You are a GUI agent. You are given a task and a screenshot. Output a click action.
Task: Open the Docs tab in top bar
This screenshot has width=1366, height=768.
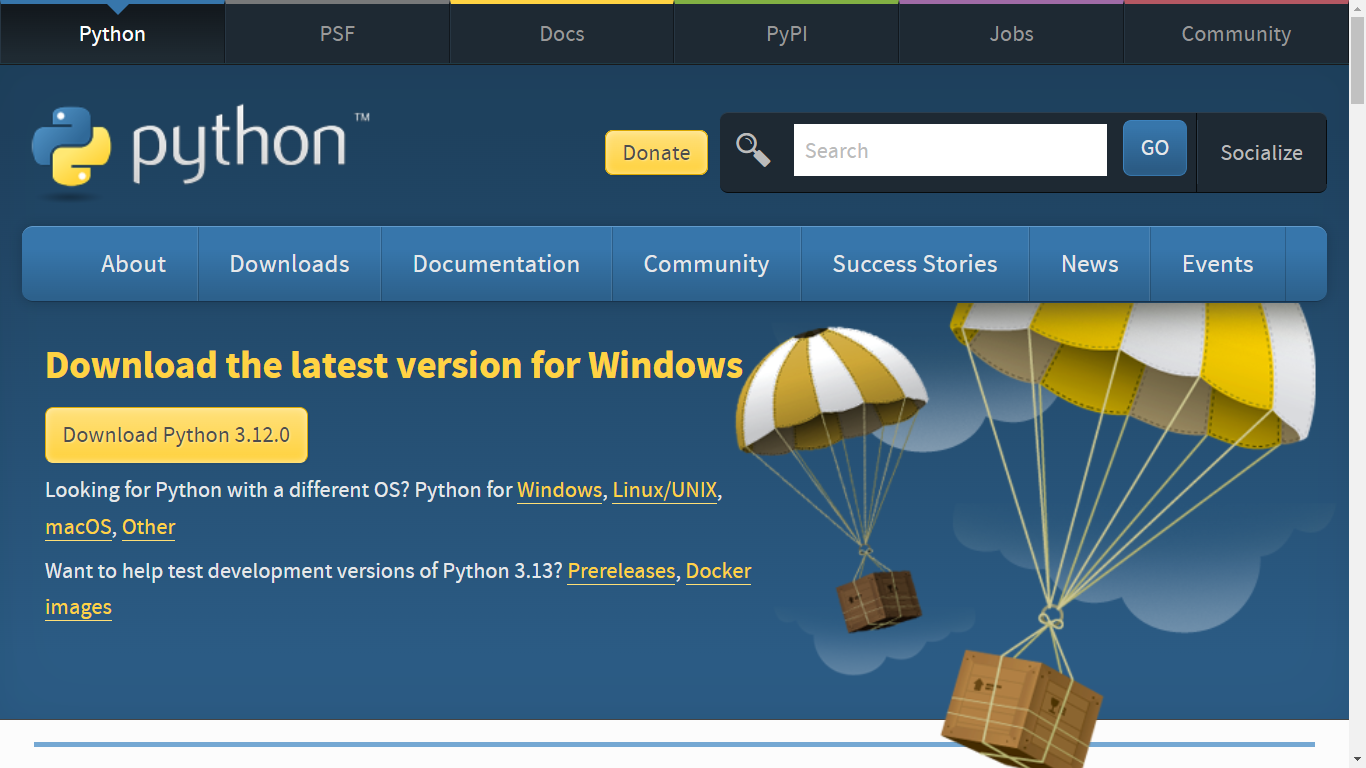click(562, 34)
